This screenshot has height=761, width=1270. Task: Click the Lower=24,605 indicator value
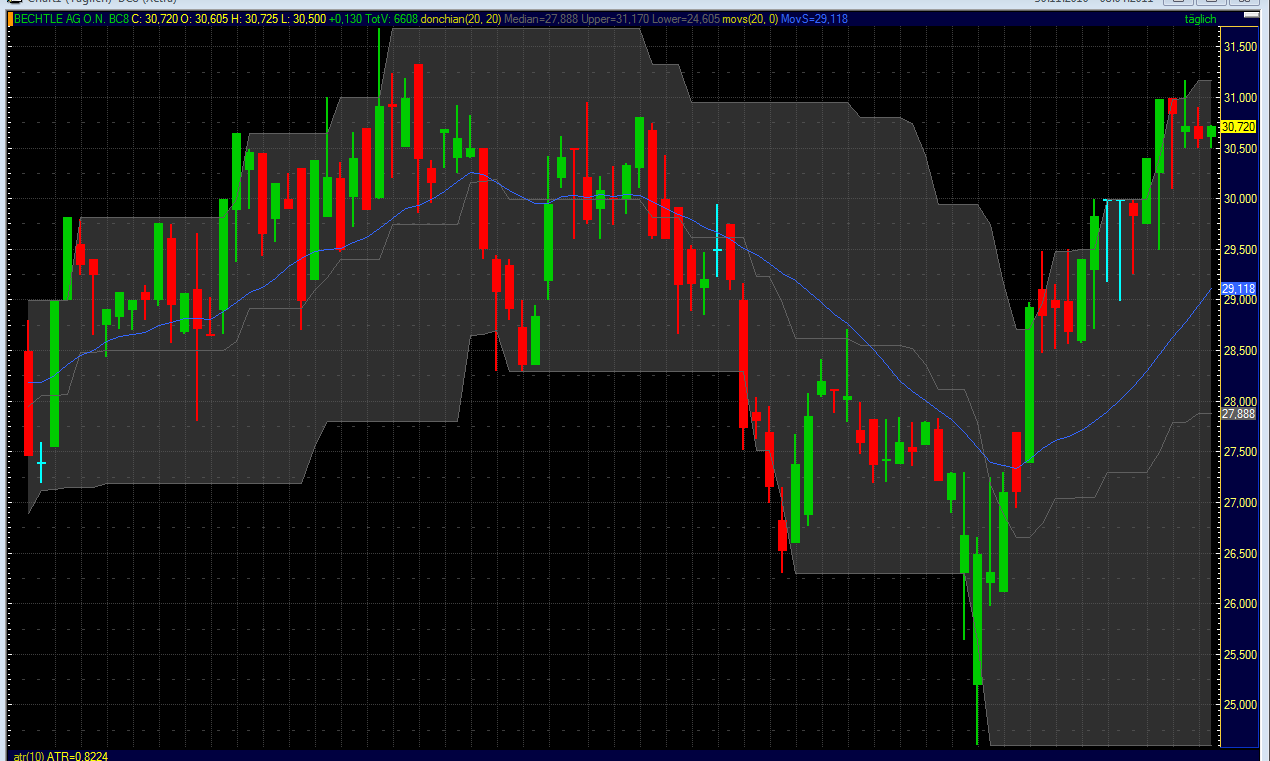pyautogui.click(x=685, y=18)
